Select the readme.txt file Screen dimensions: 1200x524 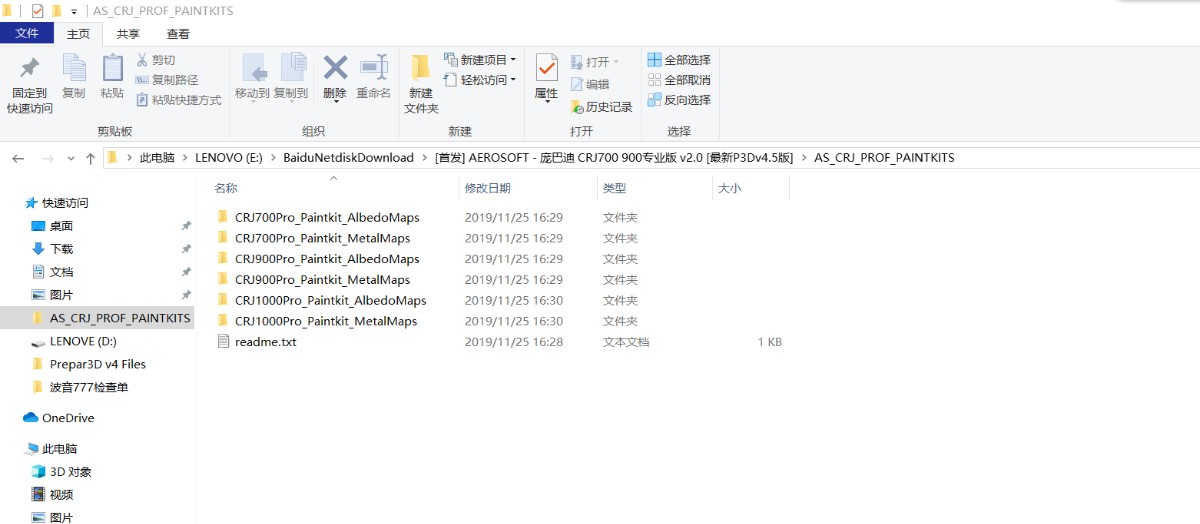pyautogui.click(x=265, y=342)
